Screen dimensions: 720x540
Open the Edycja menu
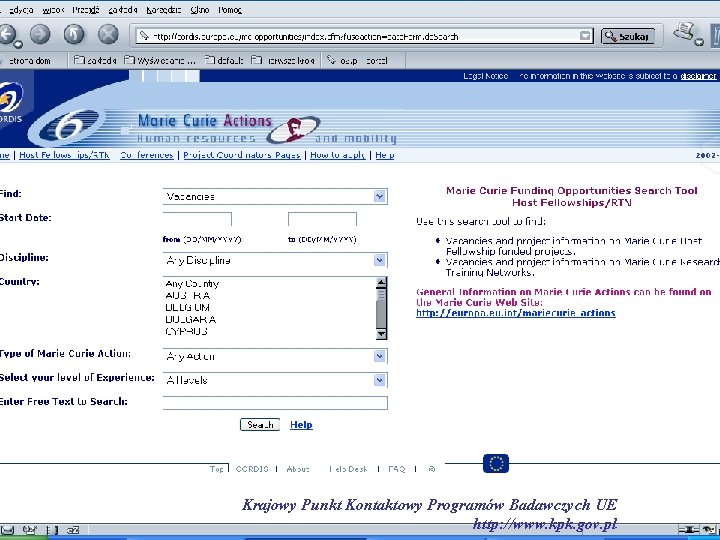(21, 10)
